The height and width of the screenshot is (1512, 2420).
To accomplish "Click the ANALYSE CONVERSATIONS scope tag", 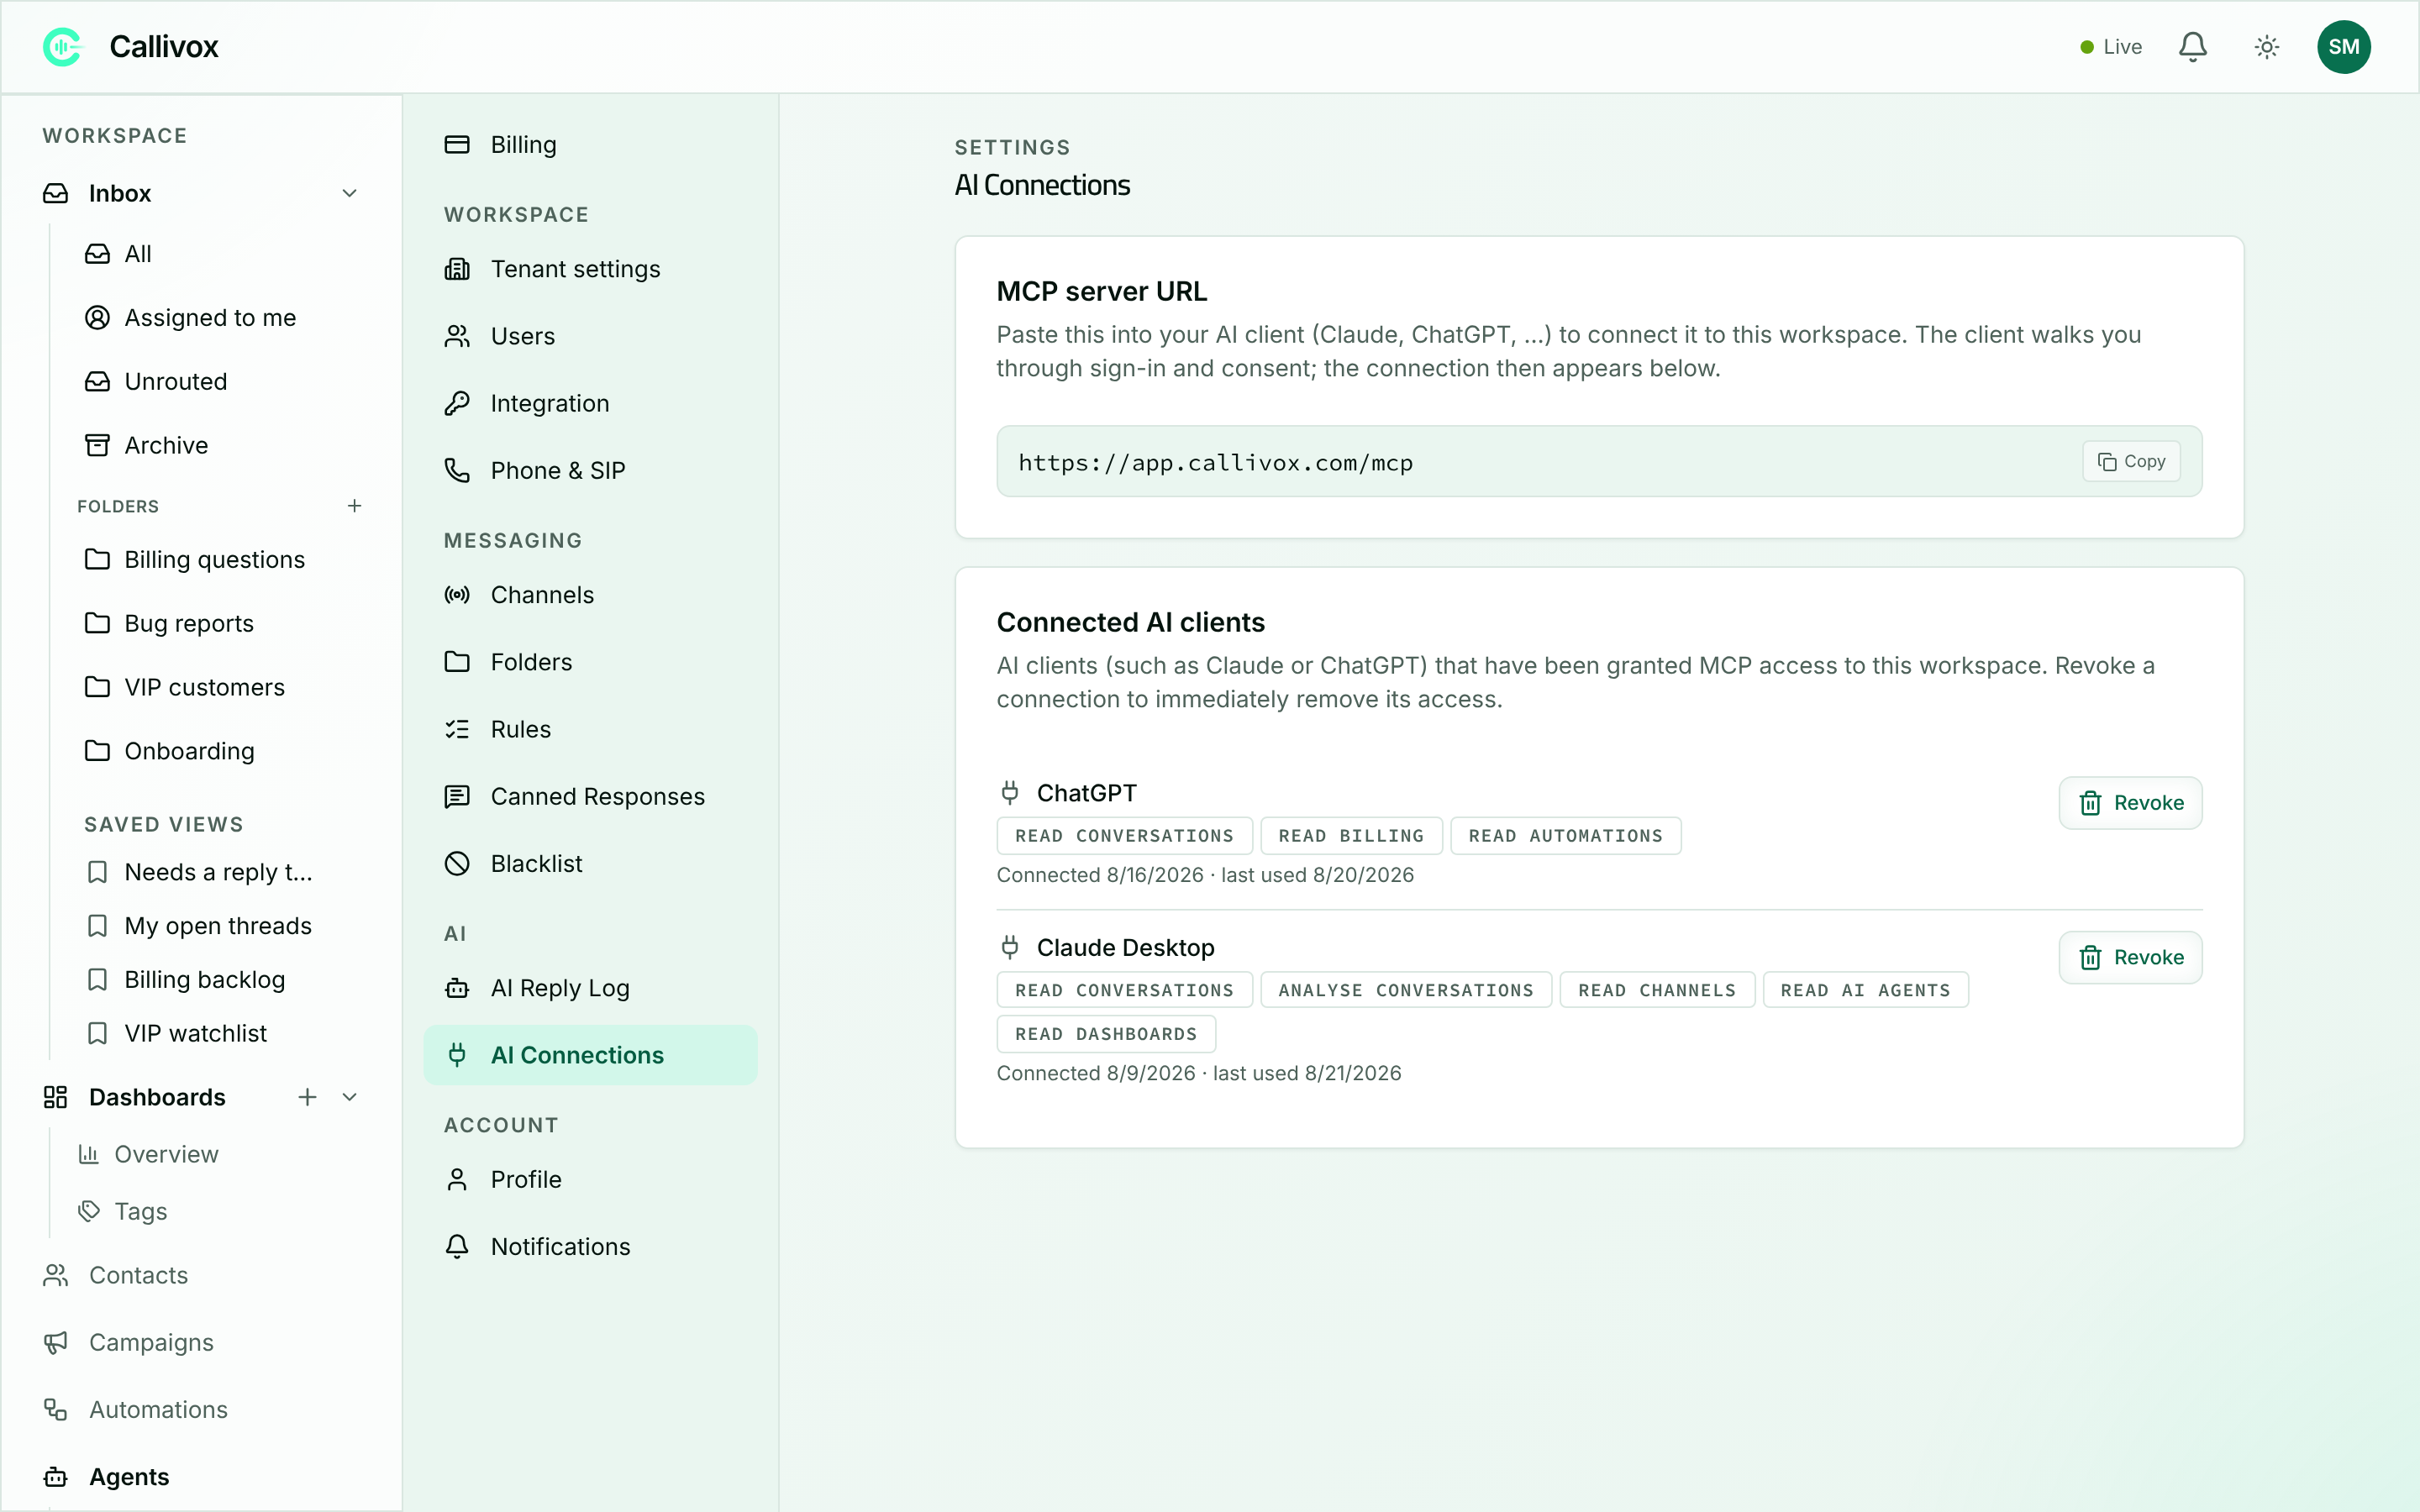I will point(1405,990).
